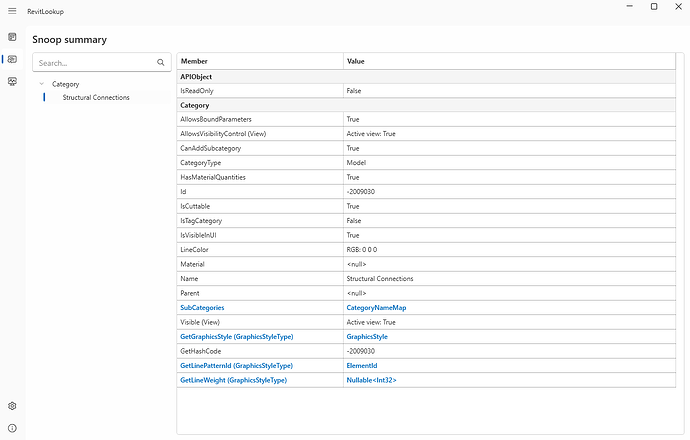
Task: Select Structural Connections tree item
Action: coord(96,97)
